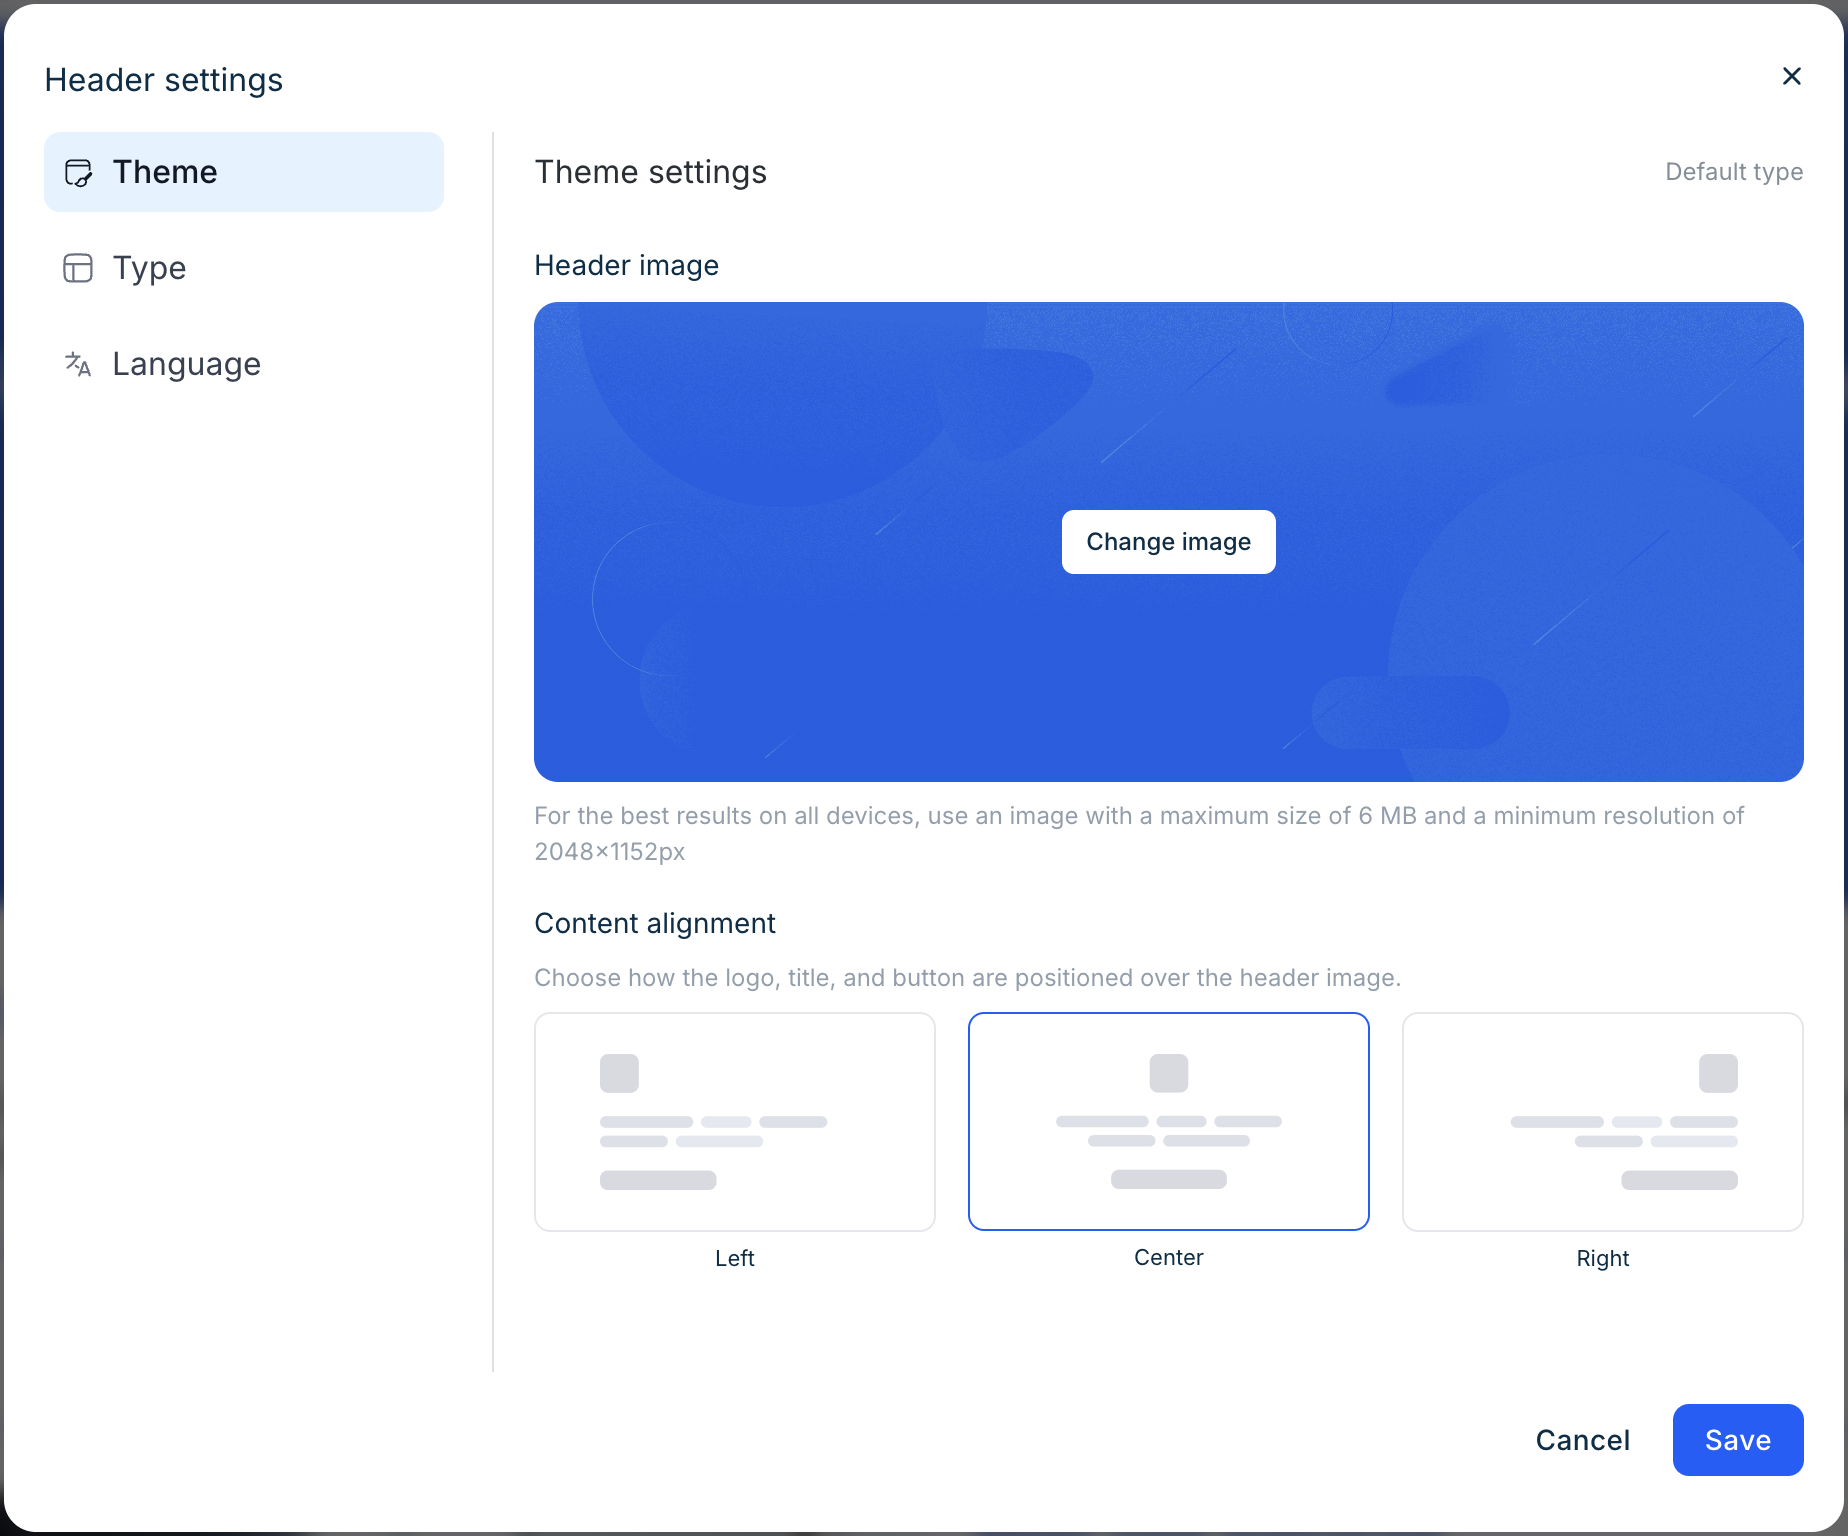The width and height of the screenshot is (1848, 1536).
Task: Click the Left label under alignment preview
Action: 734,1258
